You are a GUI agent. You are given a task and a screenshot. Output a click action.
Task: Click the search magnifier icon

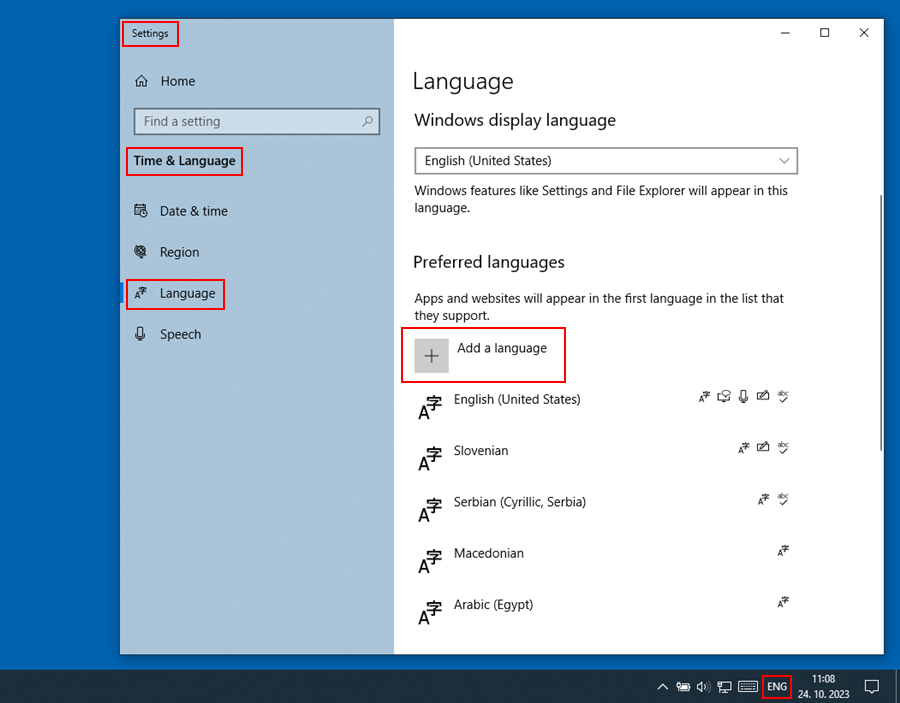tap(367, 121)
